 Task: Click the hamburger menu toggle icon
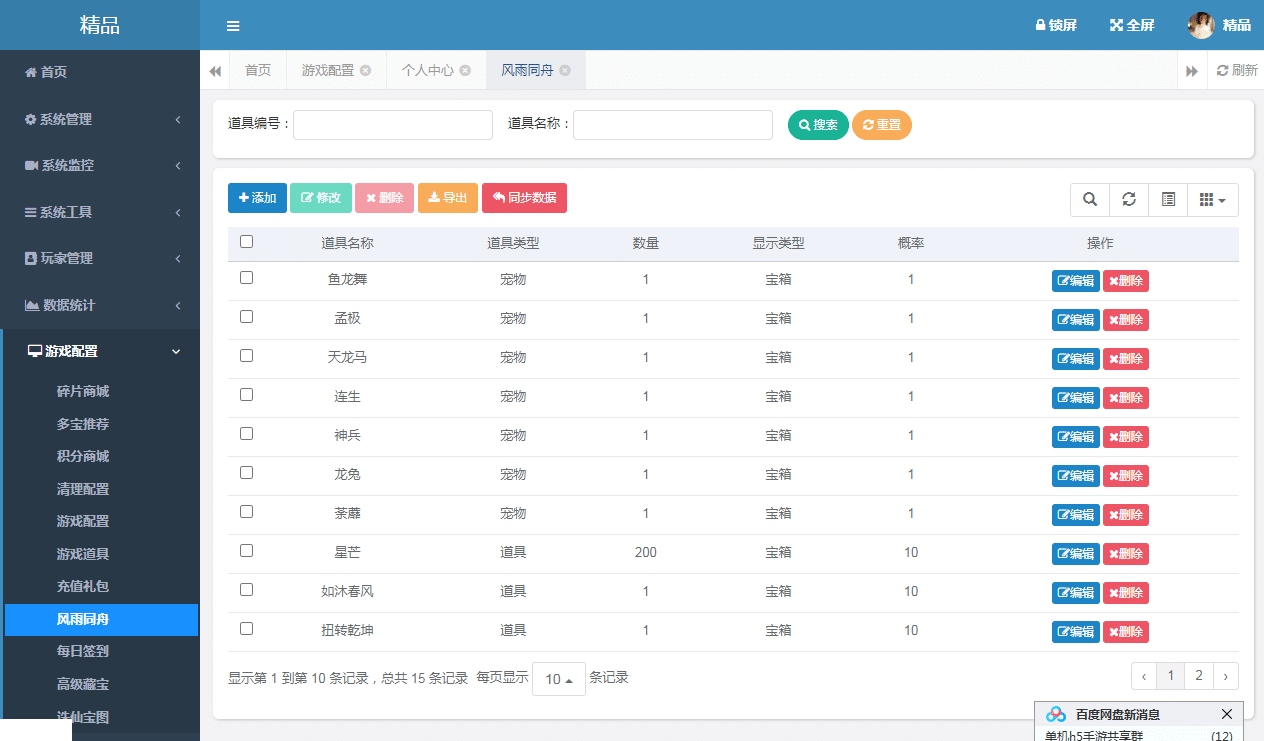pos(233,26)
